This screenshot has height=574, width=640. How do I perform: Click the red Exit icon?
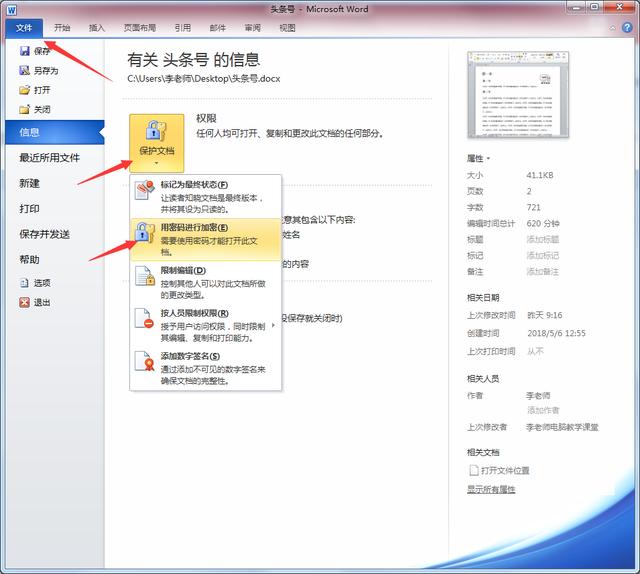[24, 302]
